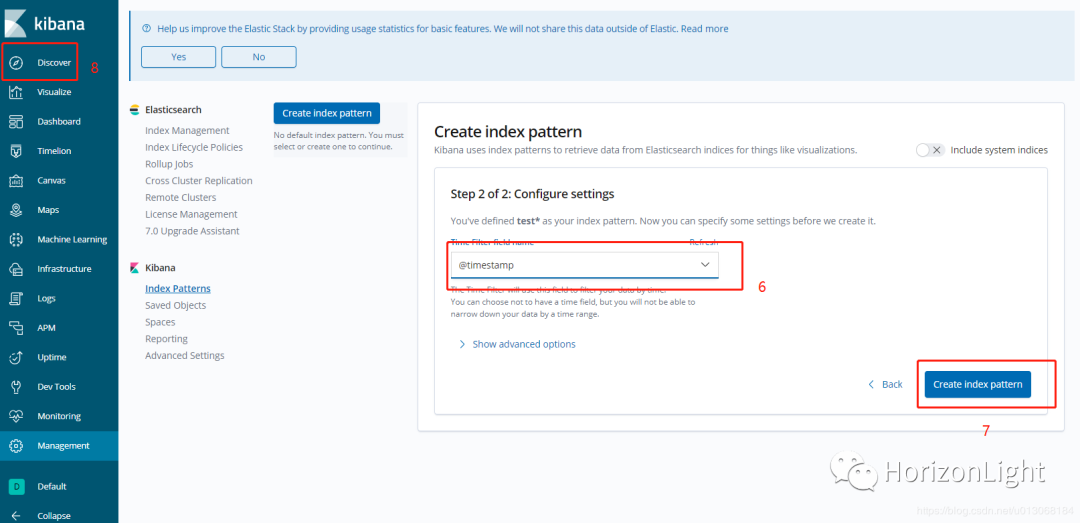Open the Canvas icon

pyautogui.click(x=17, y=181)
